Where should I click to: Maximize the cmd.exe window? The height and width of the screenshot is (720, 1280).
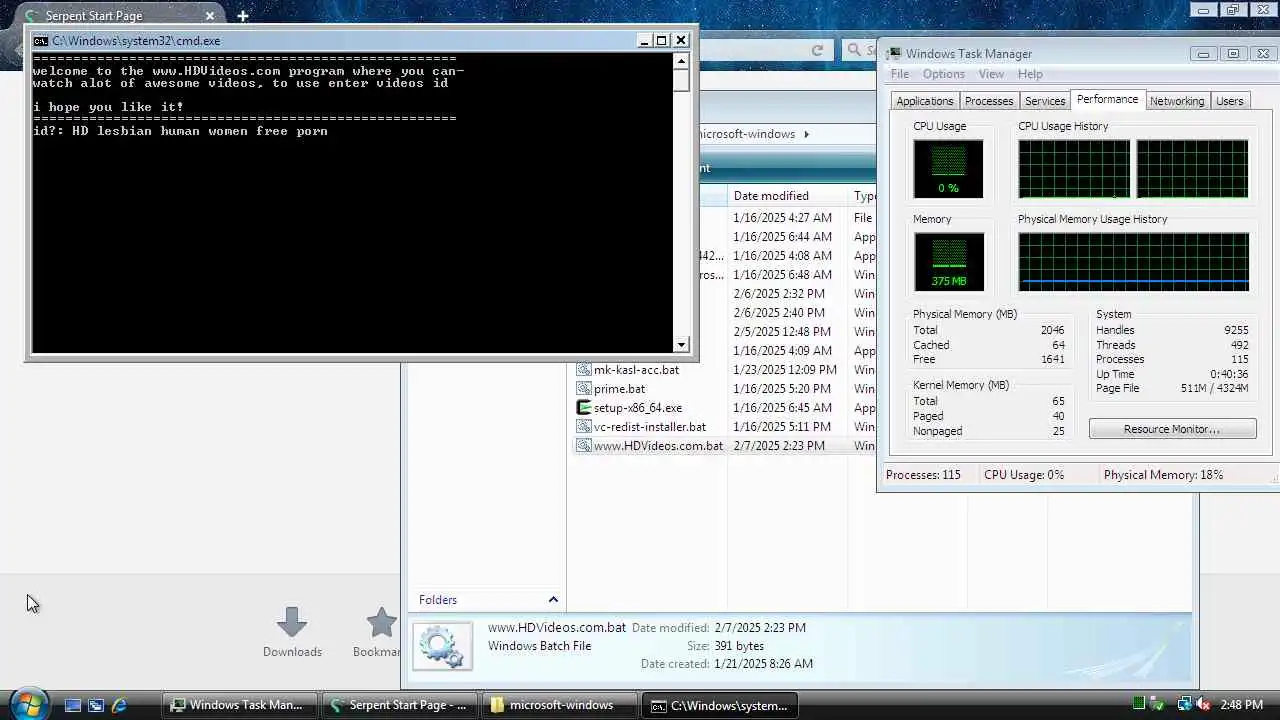point(662,41)
